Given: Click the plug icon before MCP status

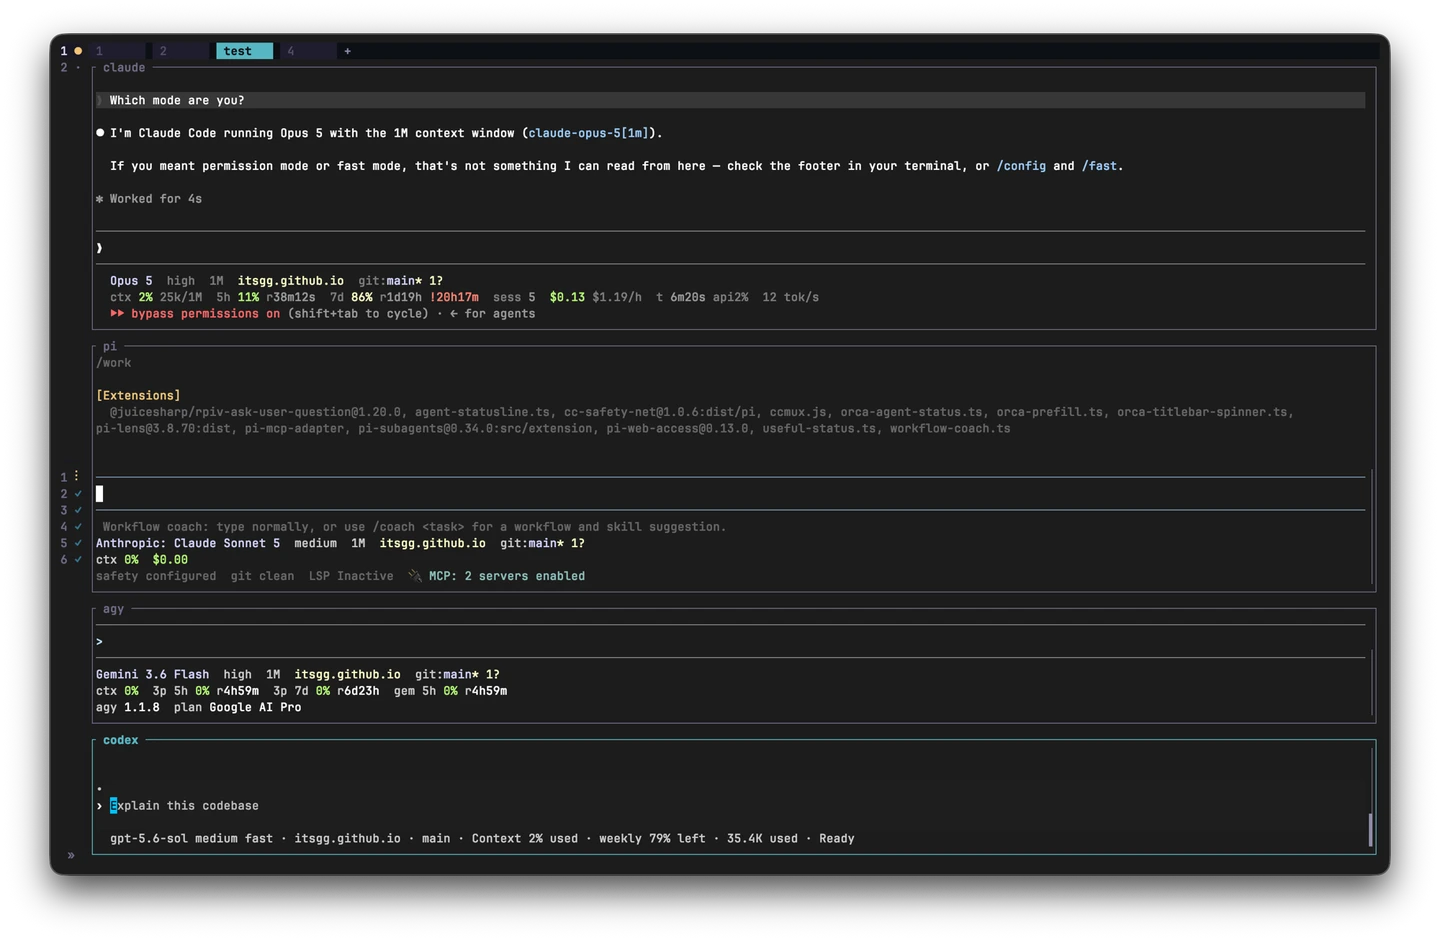Looking at the screenshot, I should click(415, 576).
